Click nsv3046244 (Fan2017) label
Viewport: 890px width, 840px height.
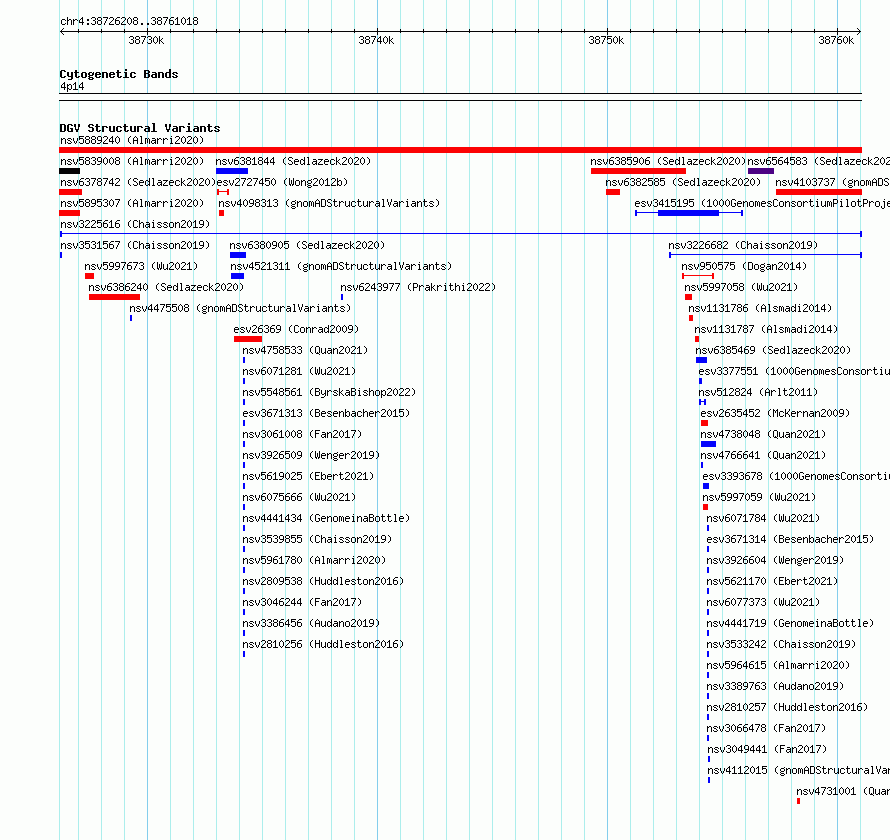tap(303, 602)
